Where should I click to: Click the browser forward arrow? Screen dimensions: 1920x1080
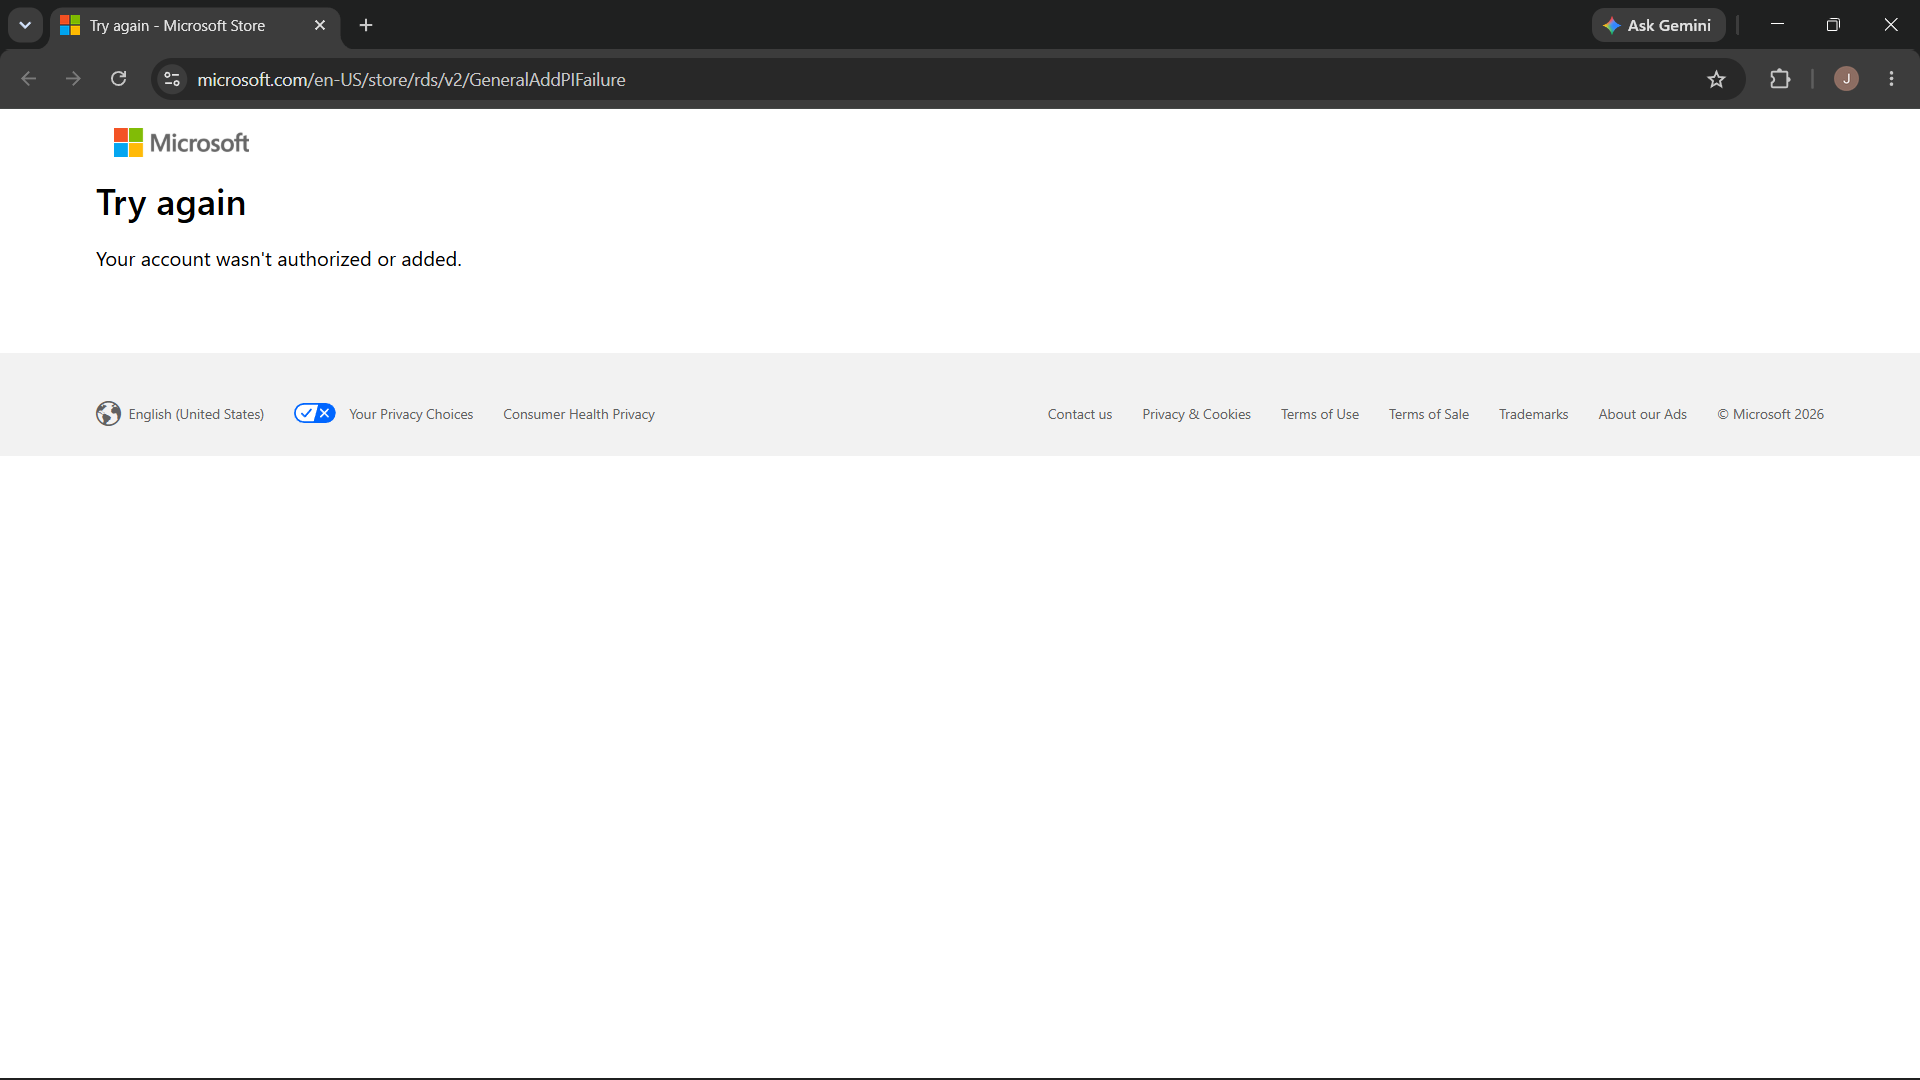point(73,79)
